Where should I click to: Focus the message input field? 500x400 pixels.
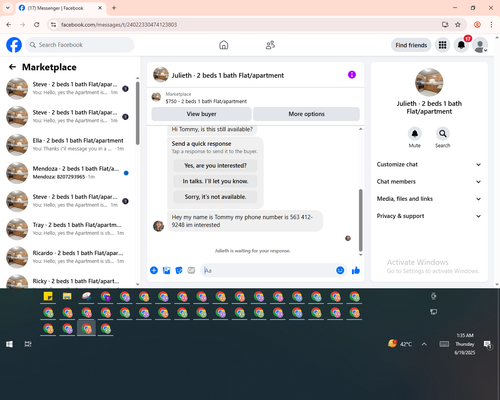268,270
